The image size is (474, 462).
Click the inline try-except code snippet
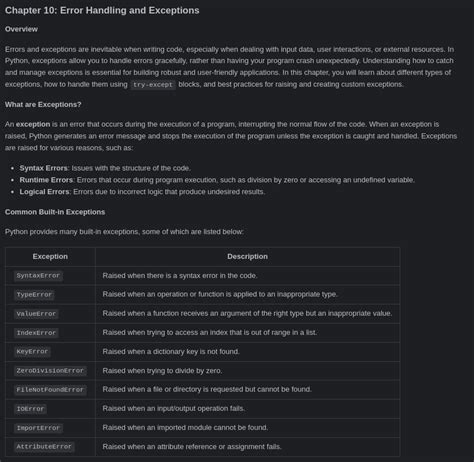point(153,85)
